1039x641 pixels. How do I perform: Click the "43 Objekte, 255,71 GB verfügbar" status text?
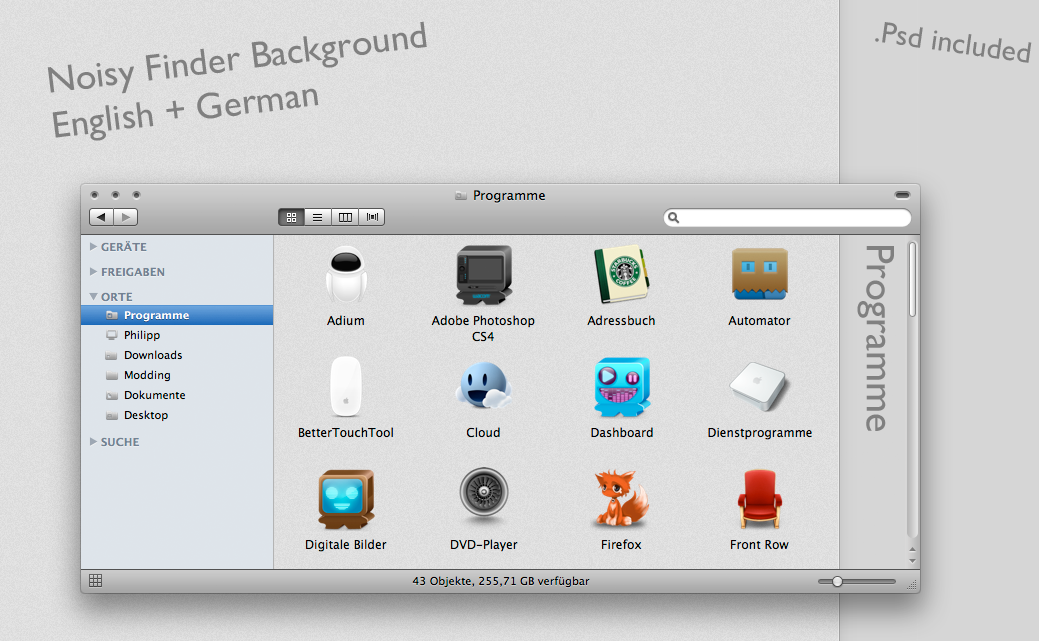pos(500,581)
